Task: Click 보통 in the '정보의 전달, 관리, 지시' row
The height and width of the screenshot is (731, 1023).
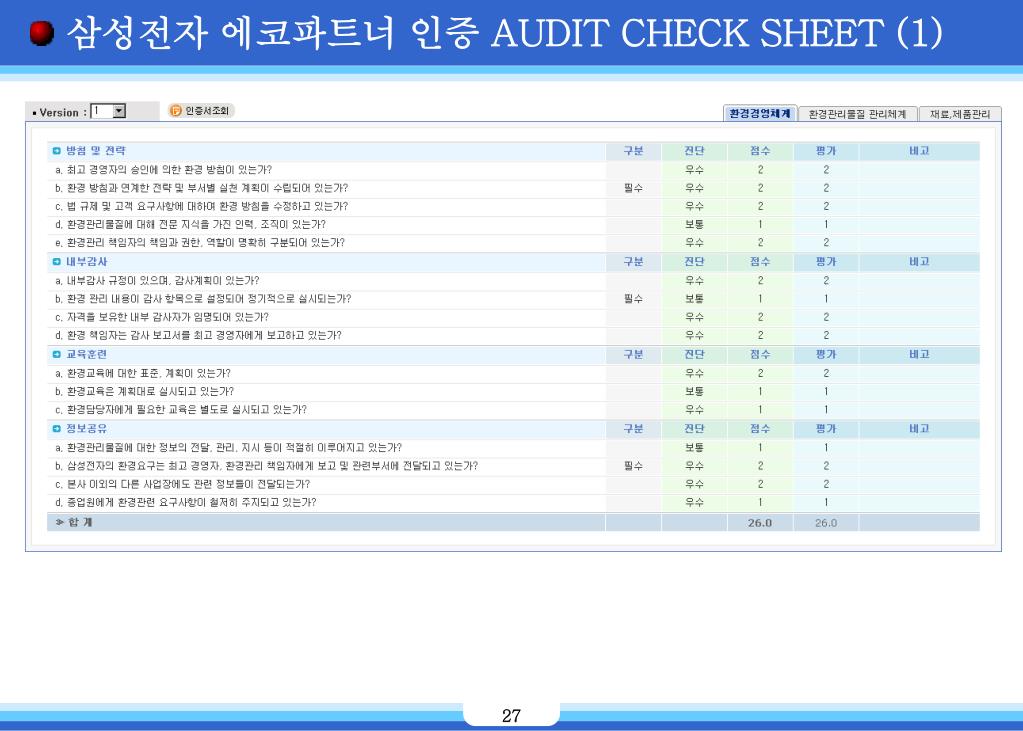Action: pos(694,448)
